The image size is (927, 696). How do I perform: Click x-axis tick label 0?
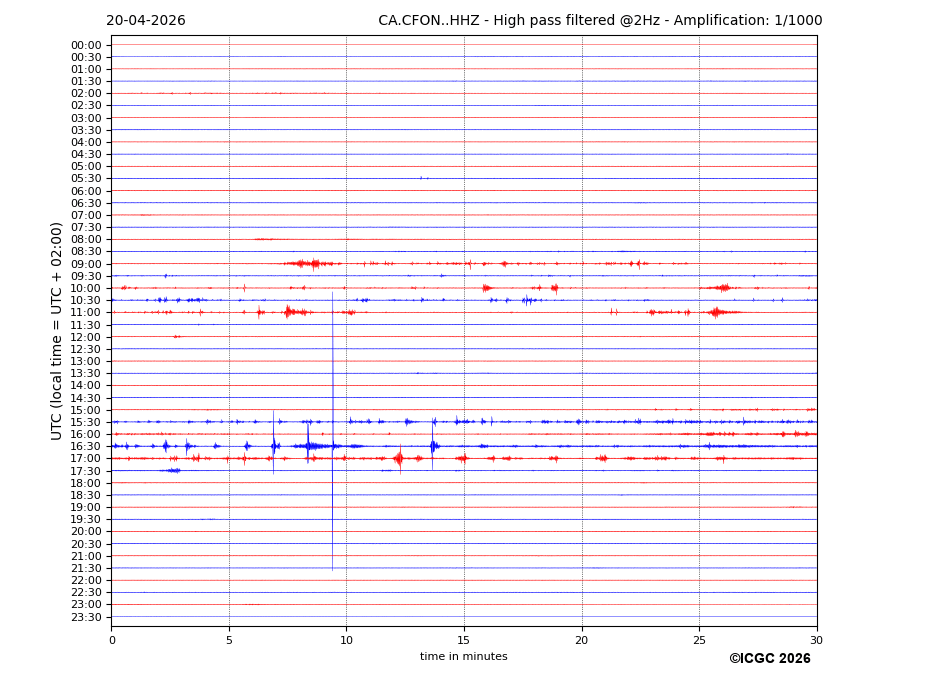pyautogui.click(x=112, y=640)
